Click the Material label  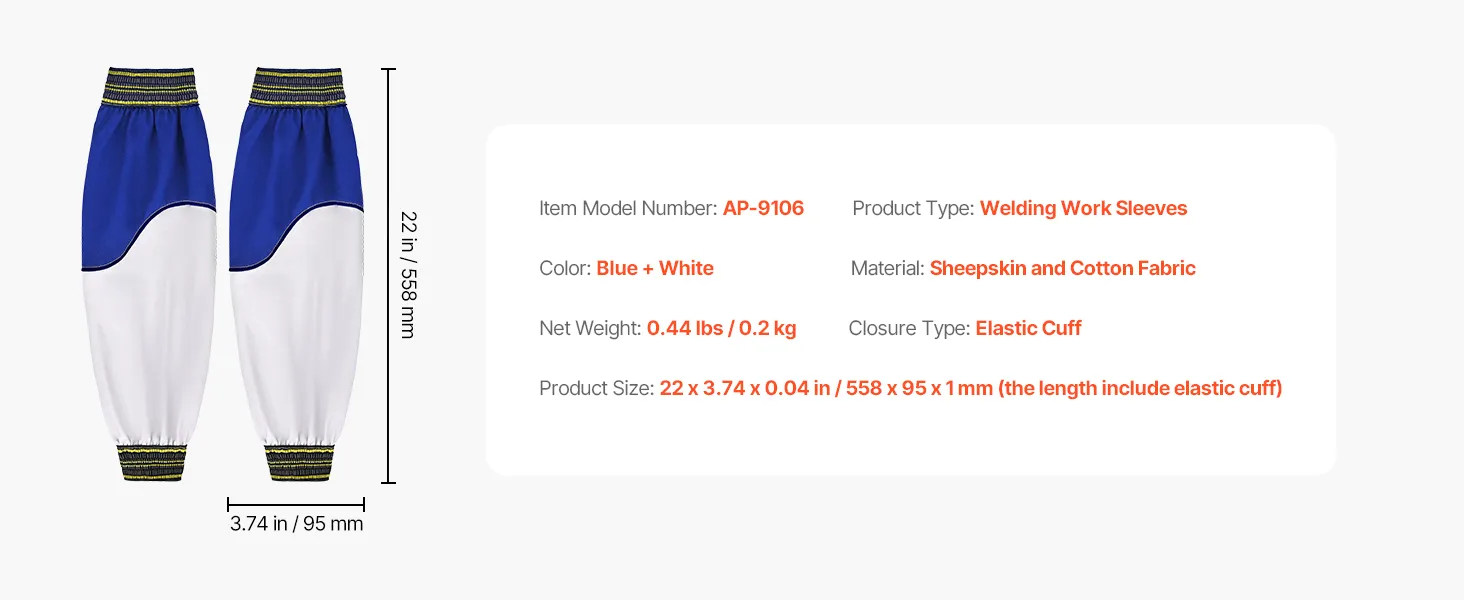(x=887, y=268)
